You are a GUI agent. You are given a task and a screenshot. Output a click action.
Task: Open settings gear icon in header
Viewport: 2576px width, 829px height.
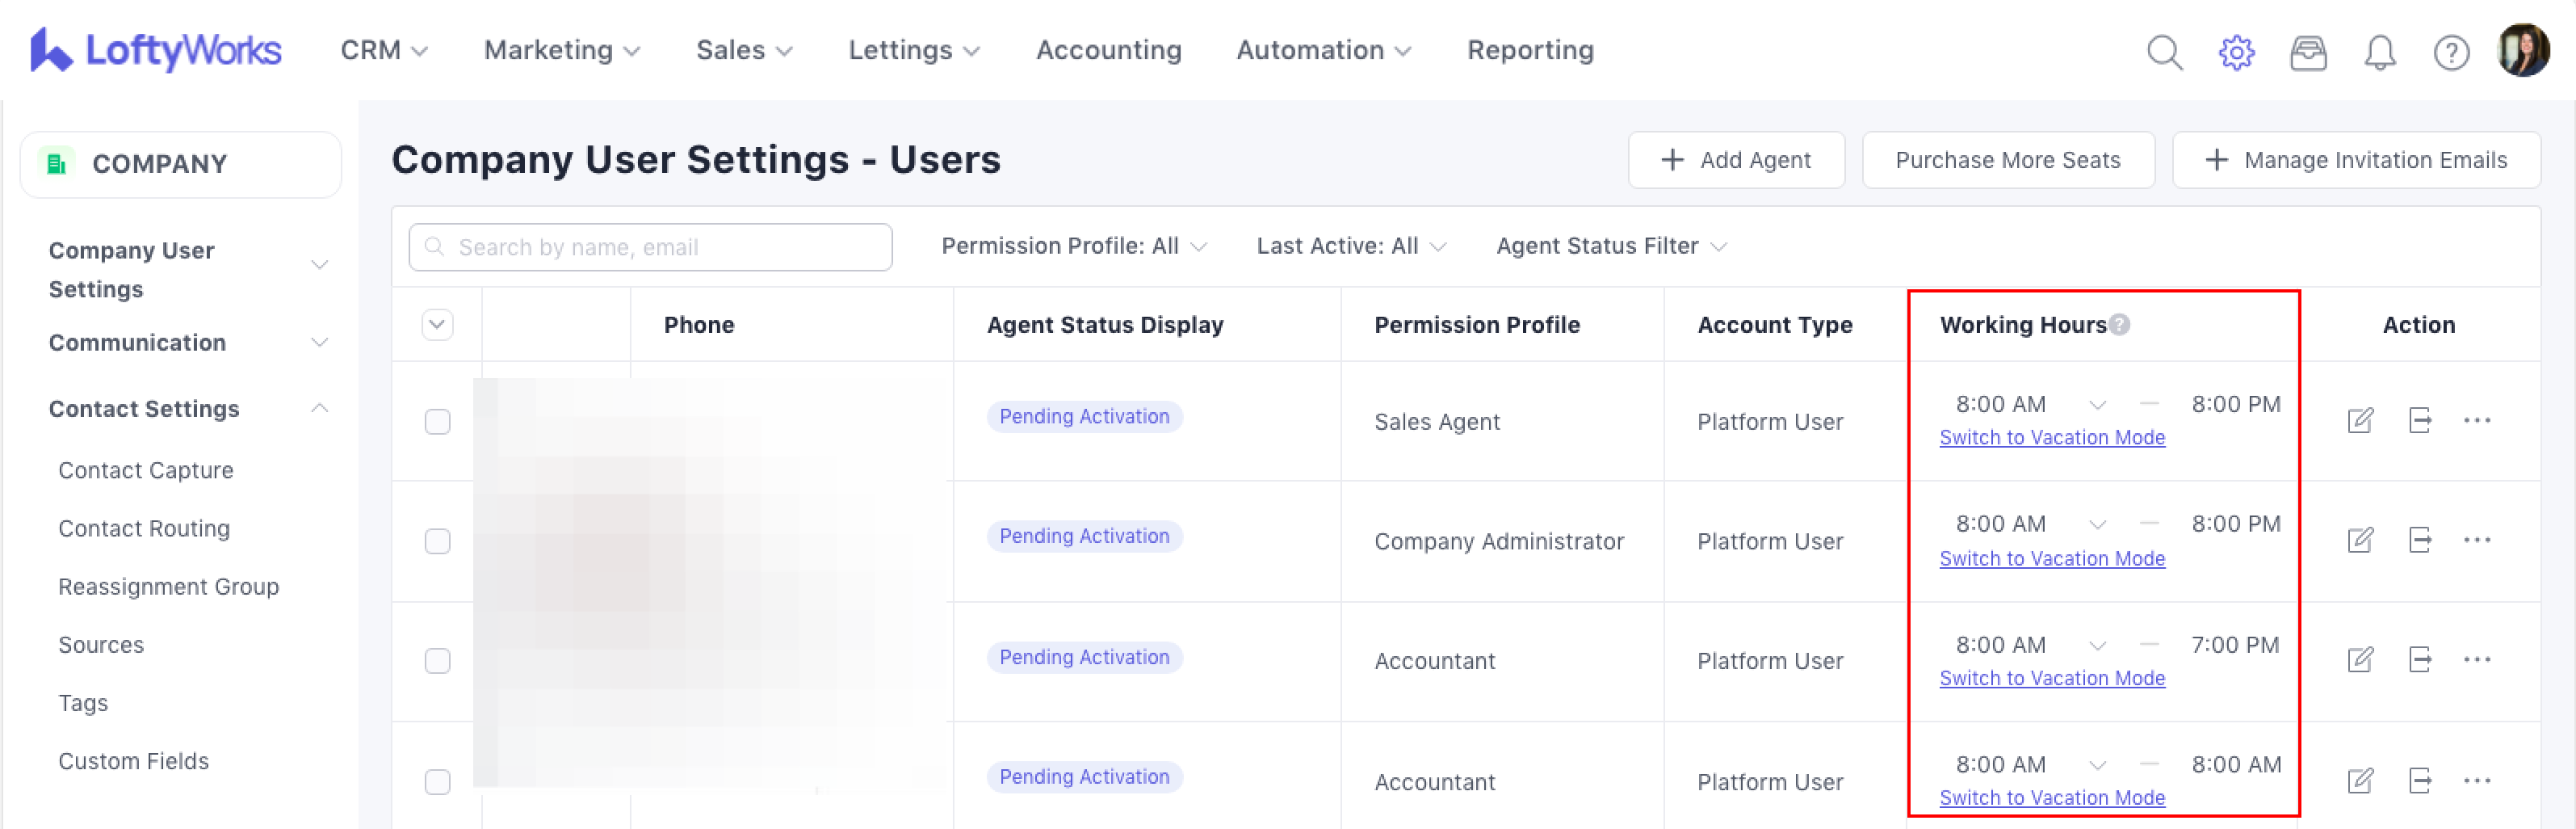coord(2236,52)
